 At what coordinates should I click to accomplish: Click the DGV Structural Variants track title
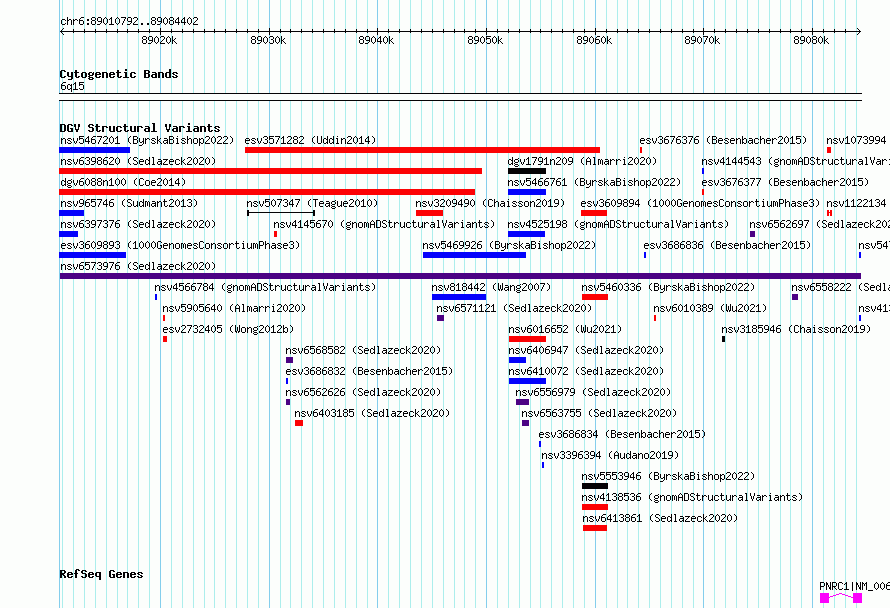140,128
